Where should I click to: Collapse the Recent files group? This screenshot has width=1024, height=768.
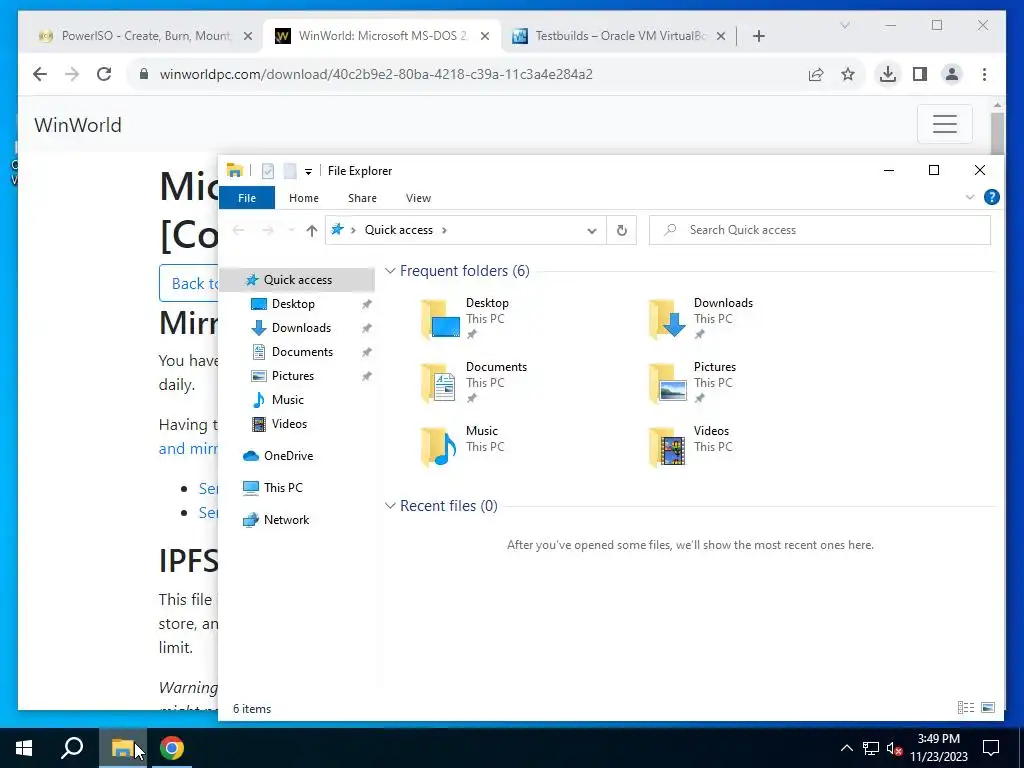pyautogui.click(x=390, y=505)
